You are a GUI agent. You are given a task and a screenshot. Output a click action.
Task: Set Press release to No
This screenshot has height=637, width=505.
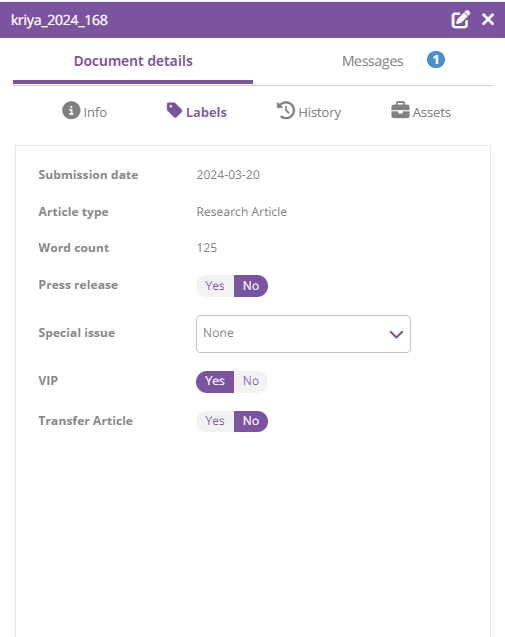(251, 286)
